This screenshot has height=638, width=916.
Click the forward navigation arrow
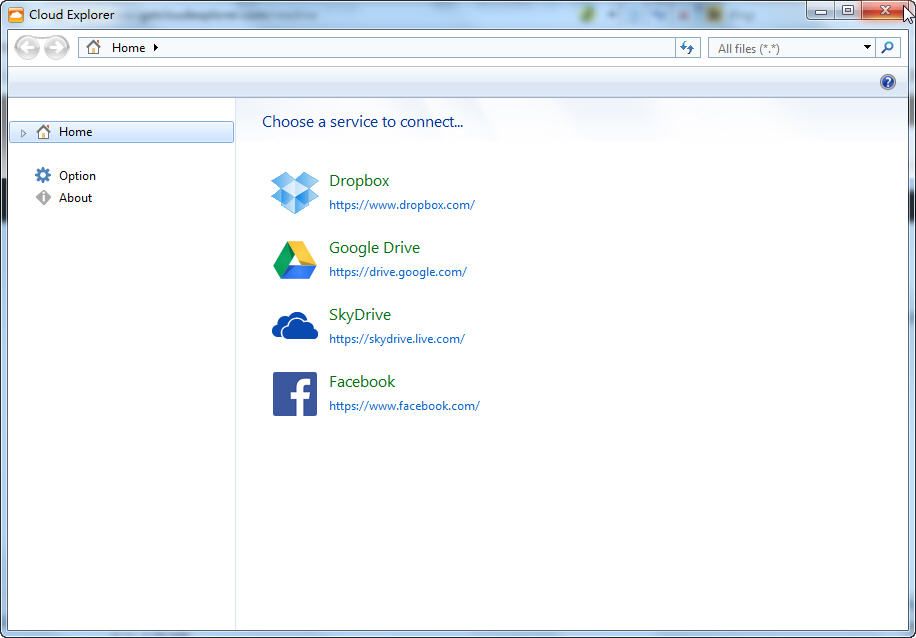click(57, 48)
